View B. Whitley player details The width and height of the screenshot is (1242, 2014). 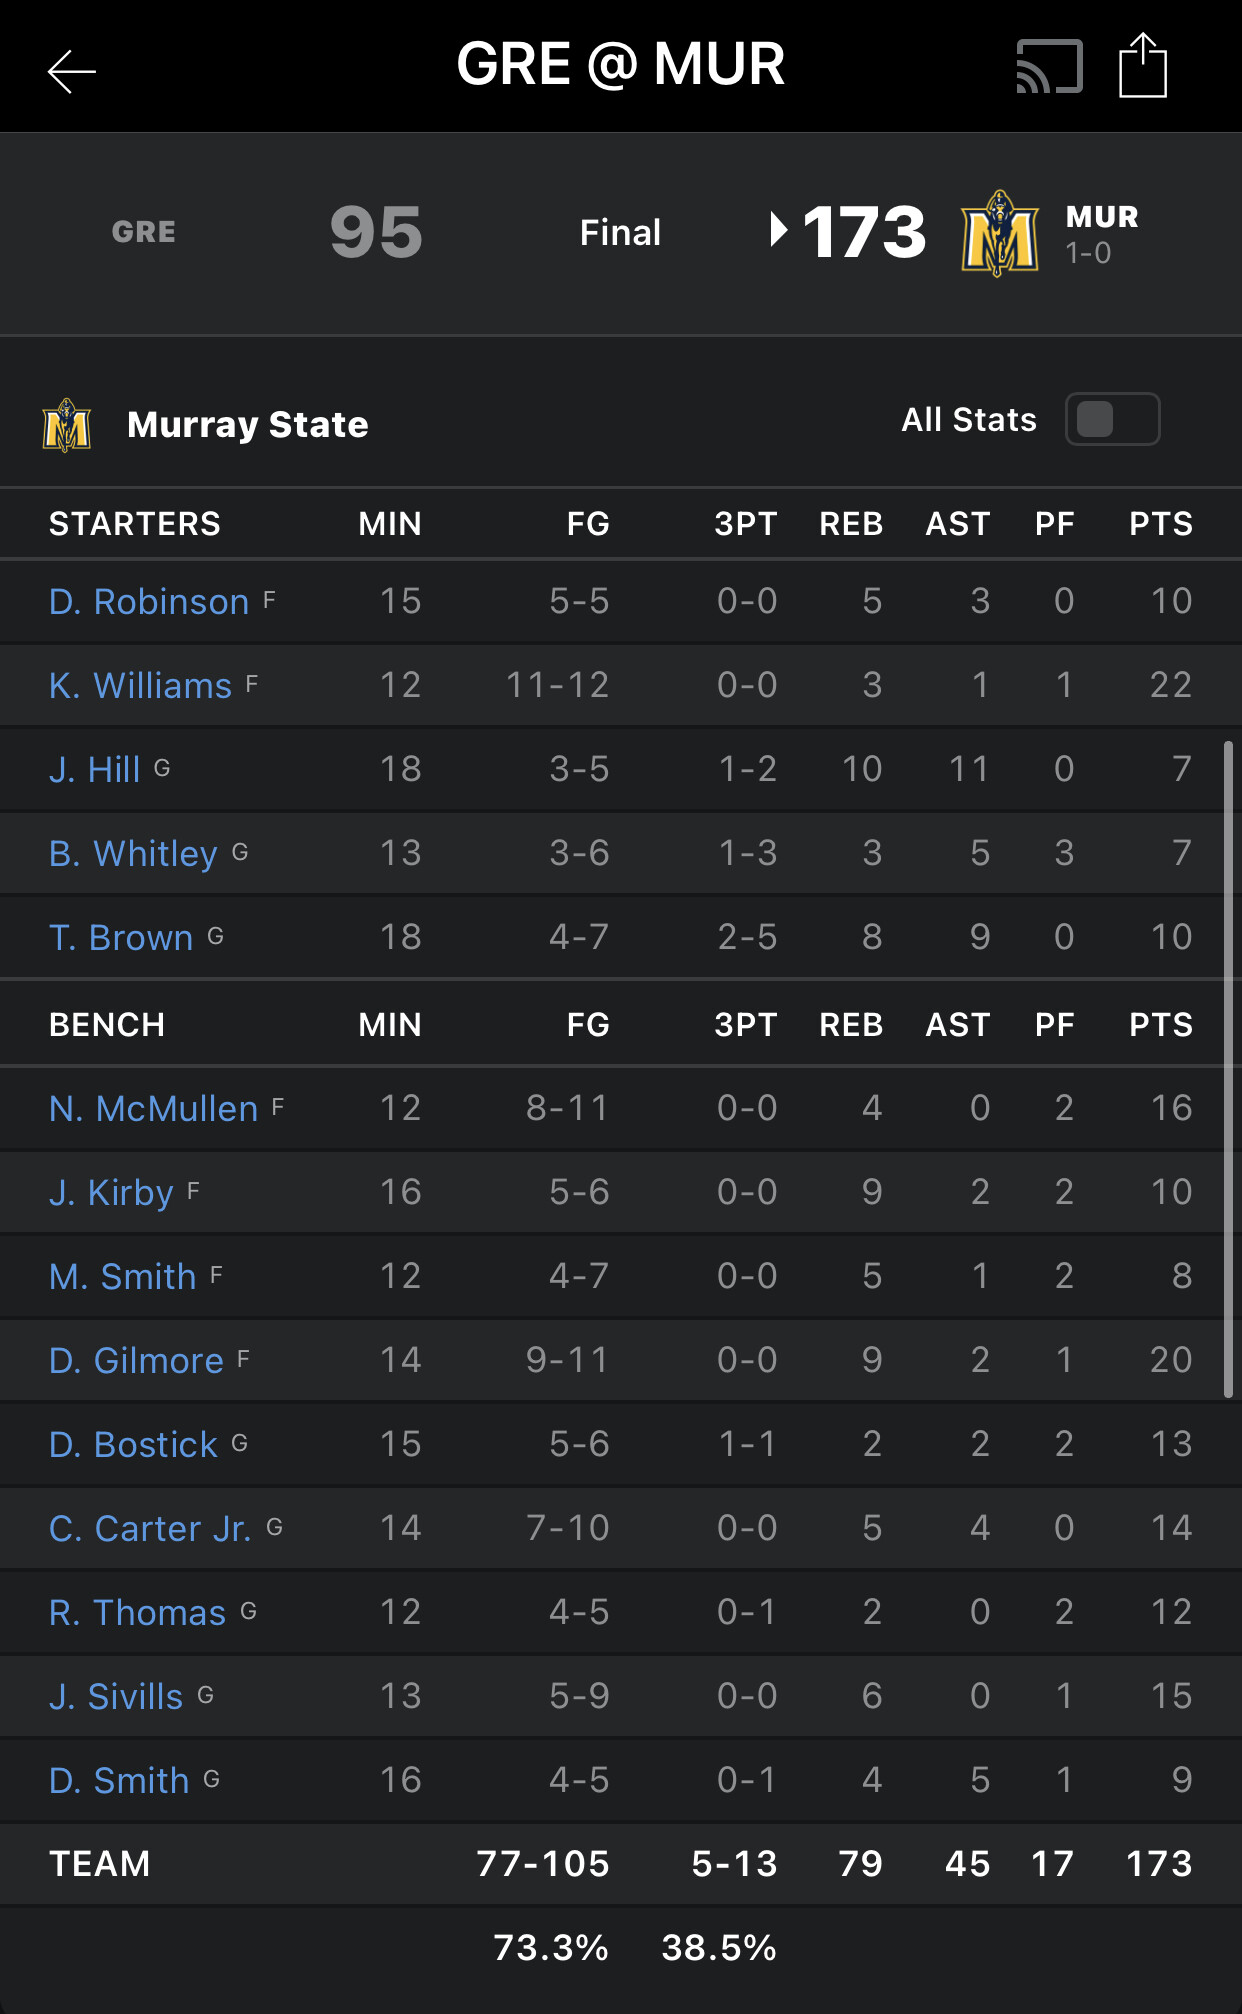[133, 854]
